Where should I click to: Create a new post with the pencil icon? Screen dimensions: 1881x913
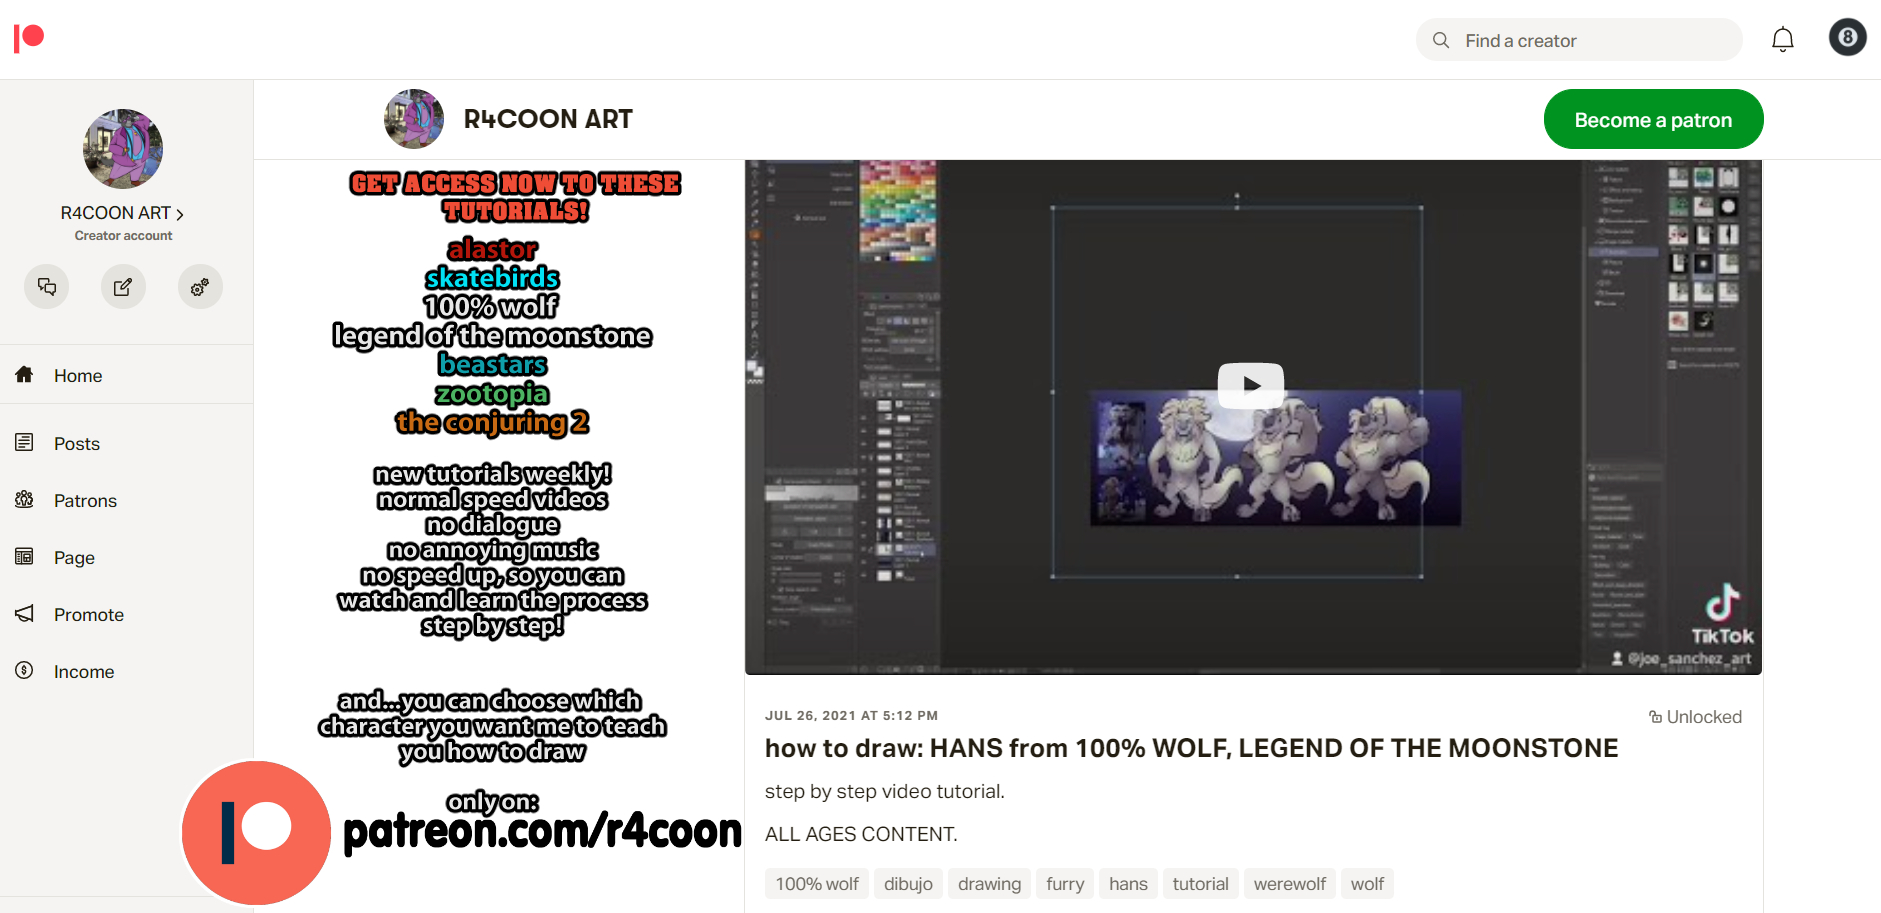coord(123,287)
